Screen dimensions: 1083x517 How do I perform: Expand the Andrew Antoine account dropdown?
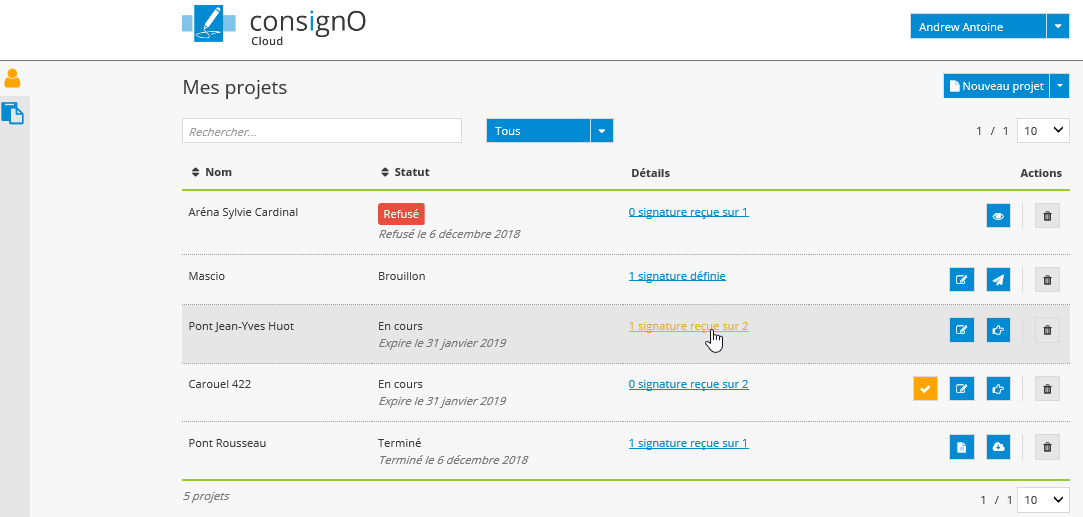click(x=1058, y=27)
